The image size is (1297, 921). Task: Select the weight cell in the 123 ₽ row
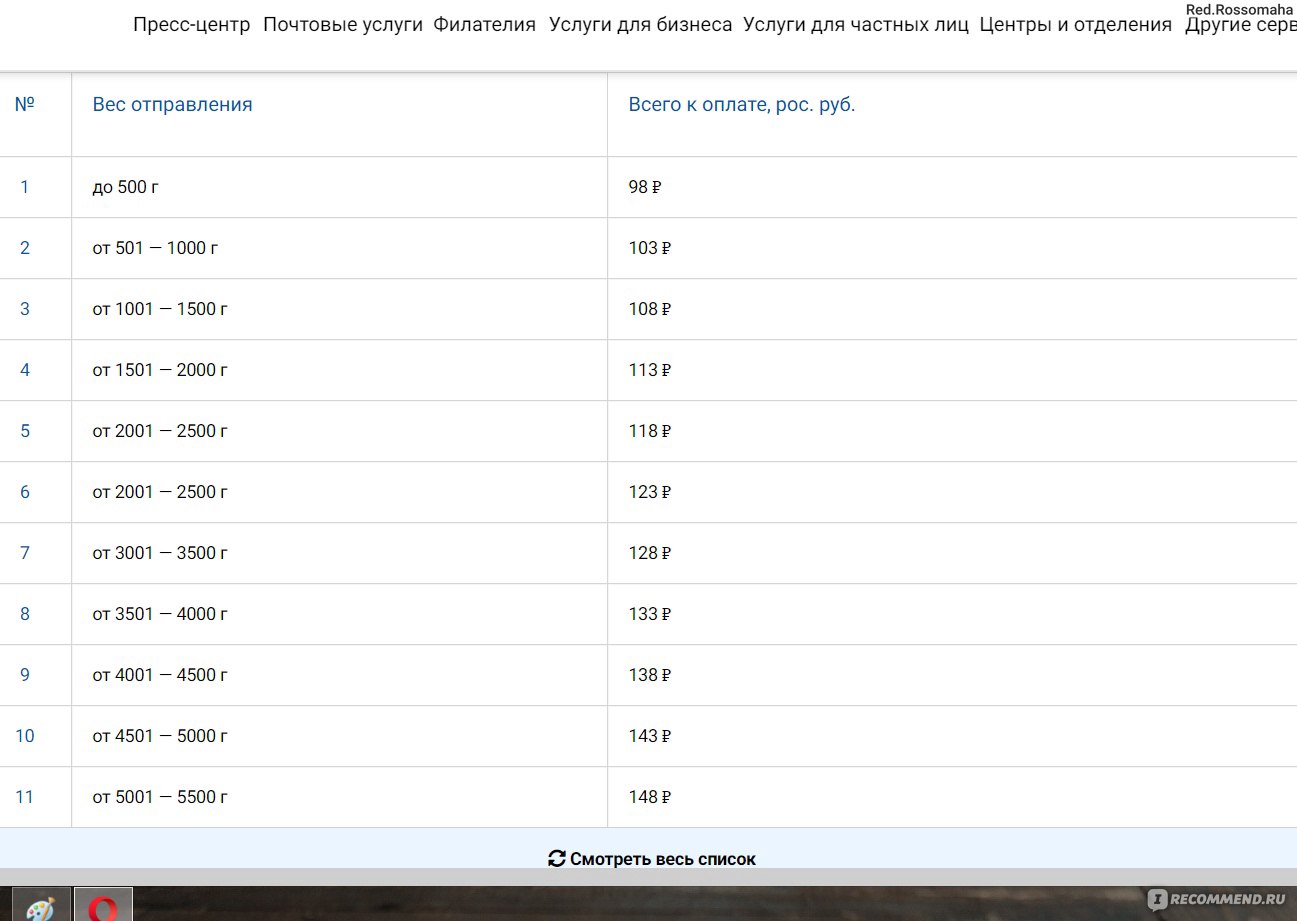coord(340,492)
